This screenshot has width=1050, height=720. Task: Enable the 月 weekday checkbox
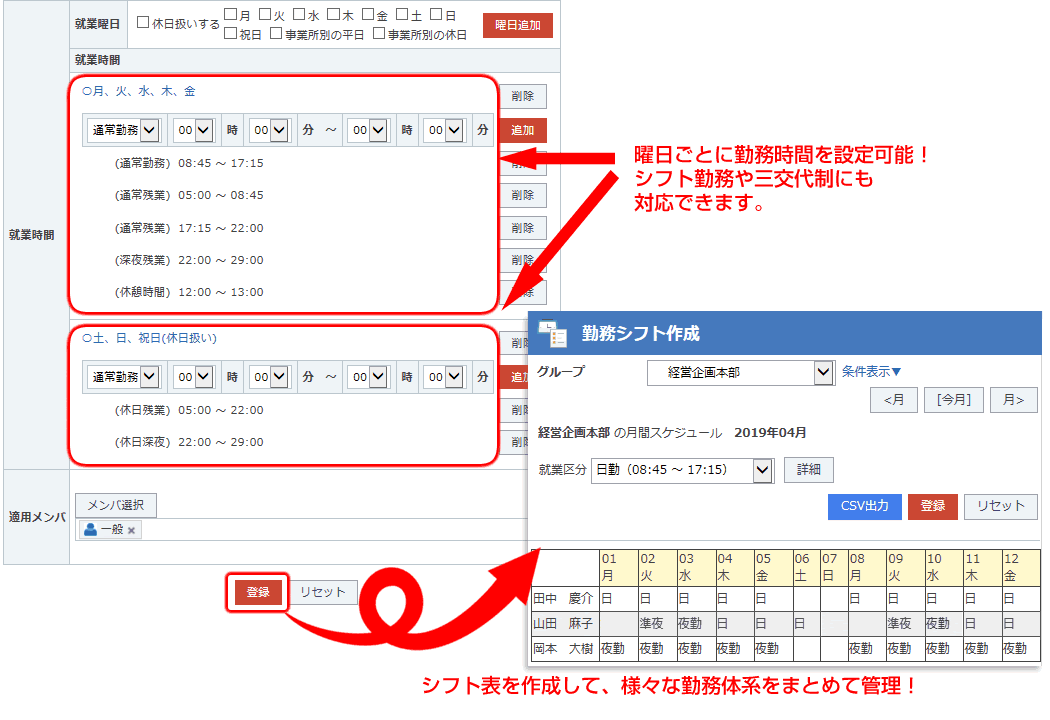click(231, 15)
